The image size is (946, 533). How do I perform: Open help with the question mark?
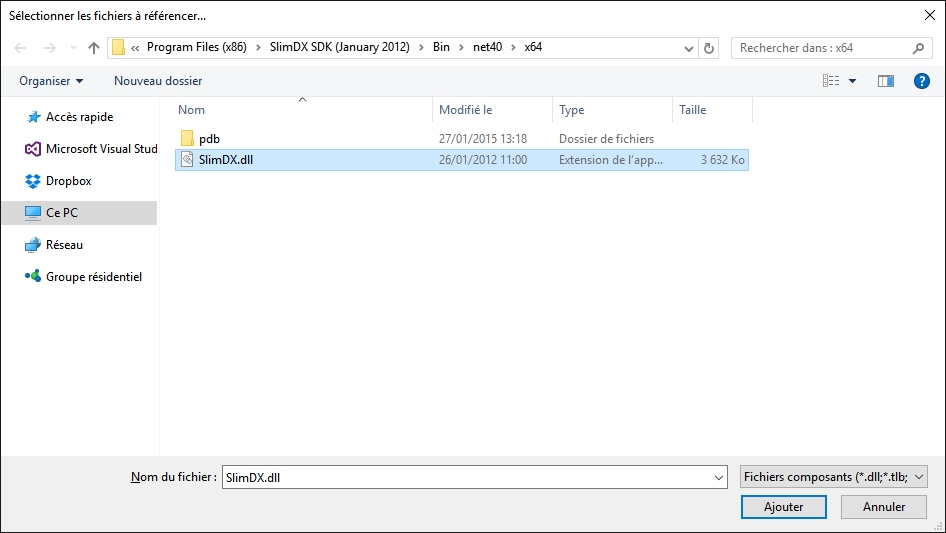tap(921, 81)
